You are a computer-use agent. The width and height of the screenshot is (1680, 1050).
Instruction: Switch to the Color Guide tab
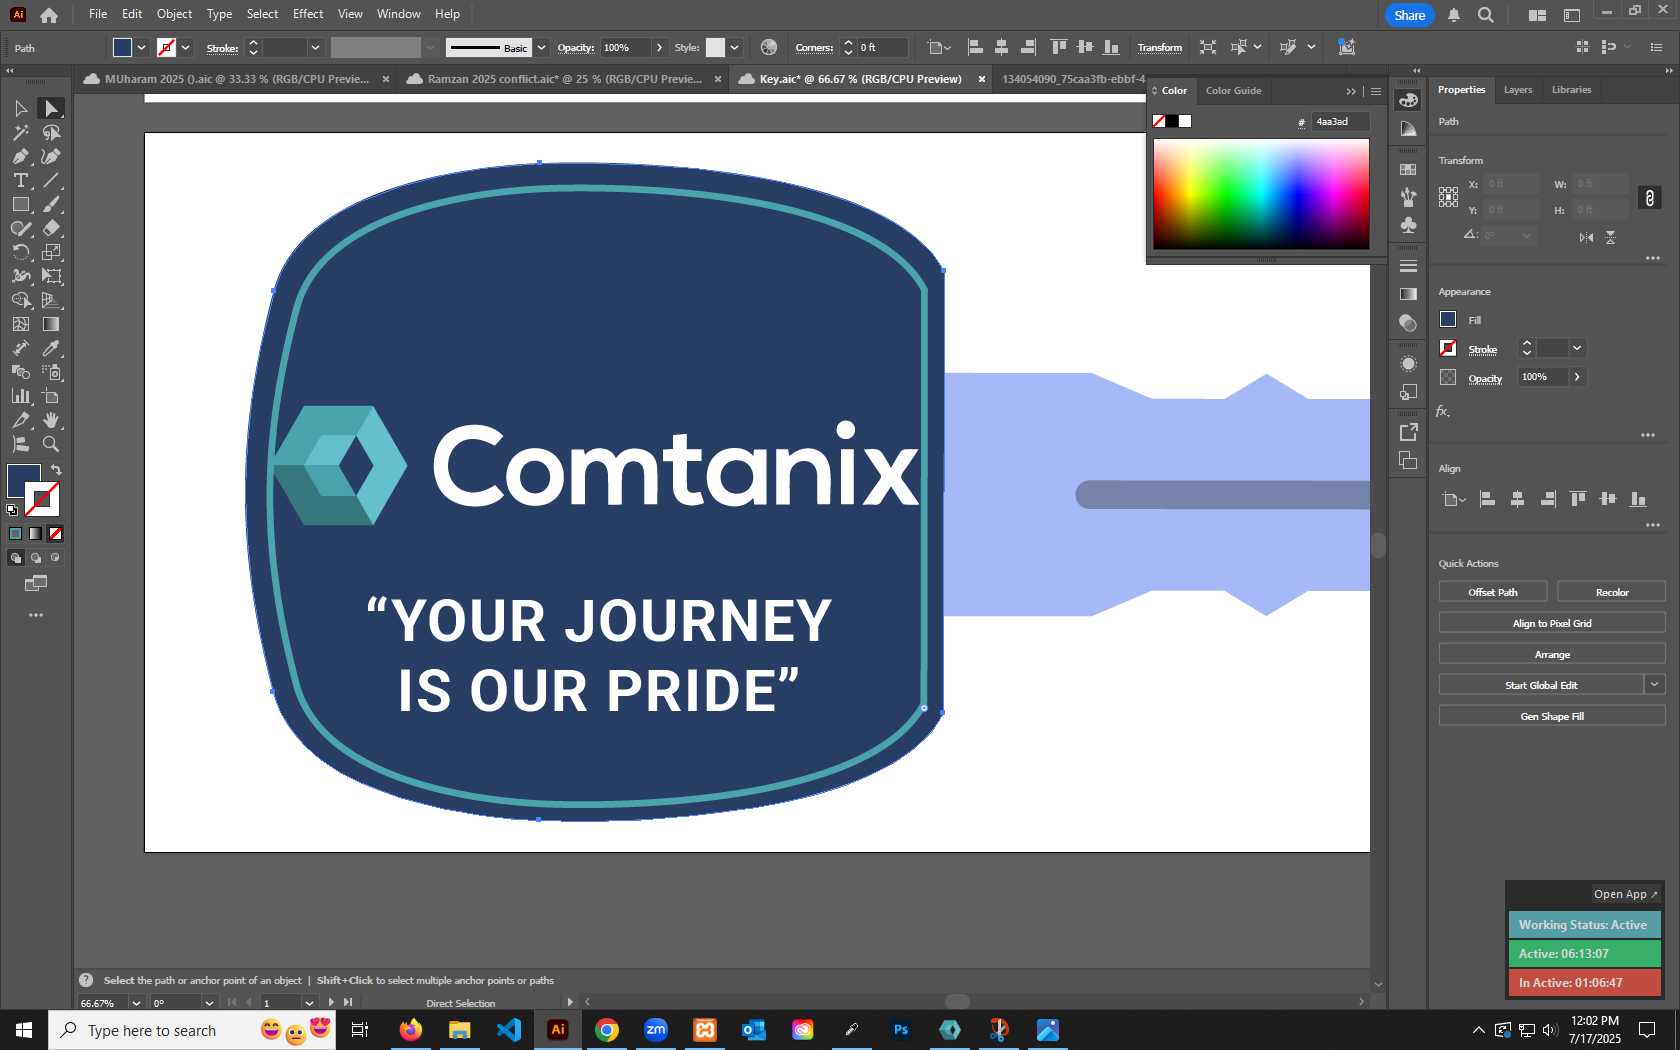click(1233, 91)
